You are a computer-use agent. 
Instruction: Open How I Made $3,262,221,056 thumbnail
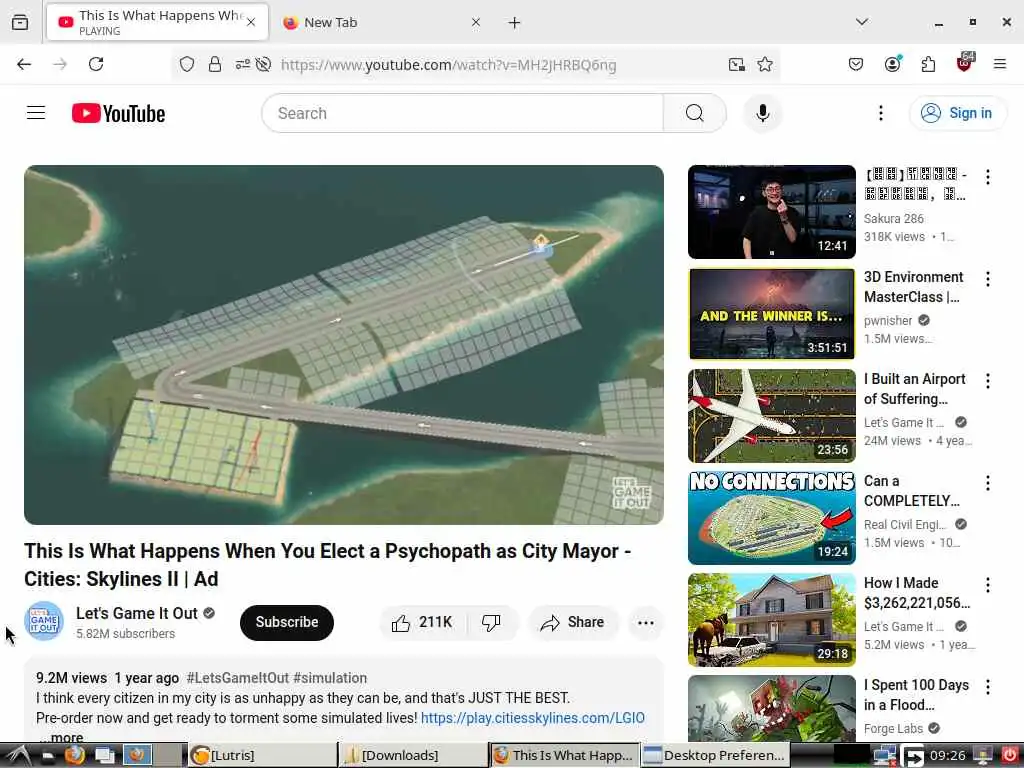point(771,619)
